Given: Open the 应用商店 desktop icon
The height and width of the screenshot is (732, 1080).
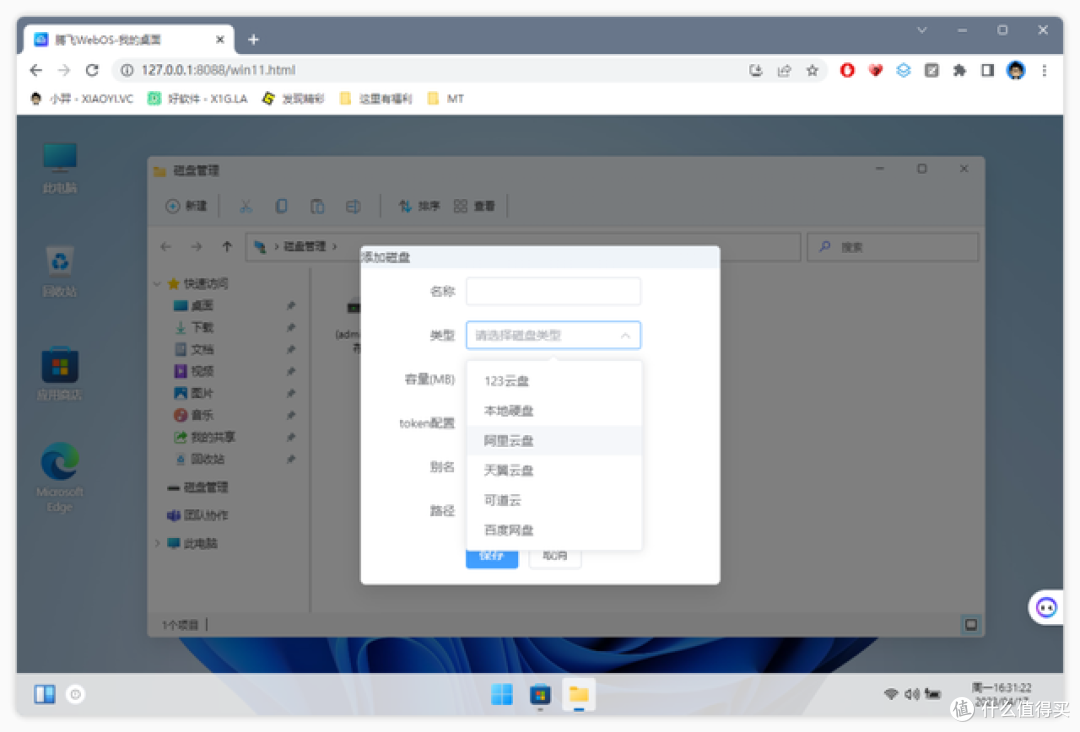Looking at the screenshot, I should coord(60,375).
